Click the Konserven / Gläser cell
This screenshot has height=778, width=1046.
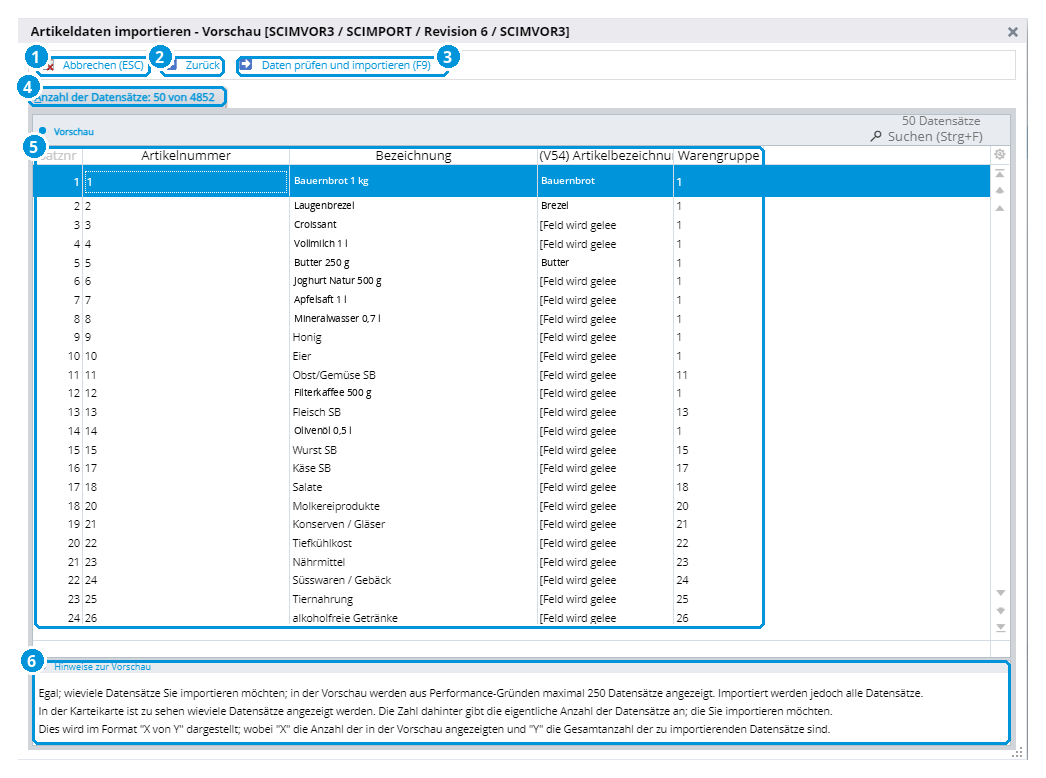tap(414, 524)
